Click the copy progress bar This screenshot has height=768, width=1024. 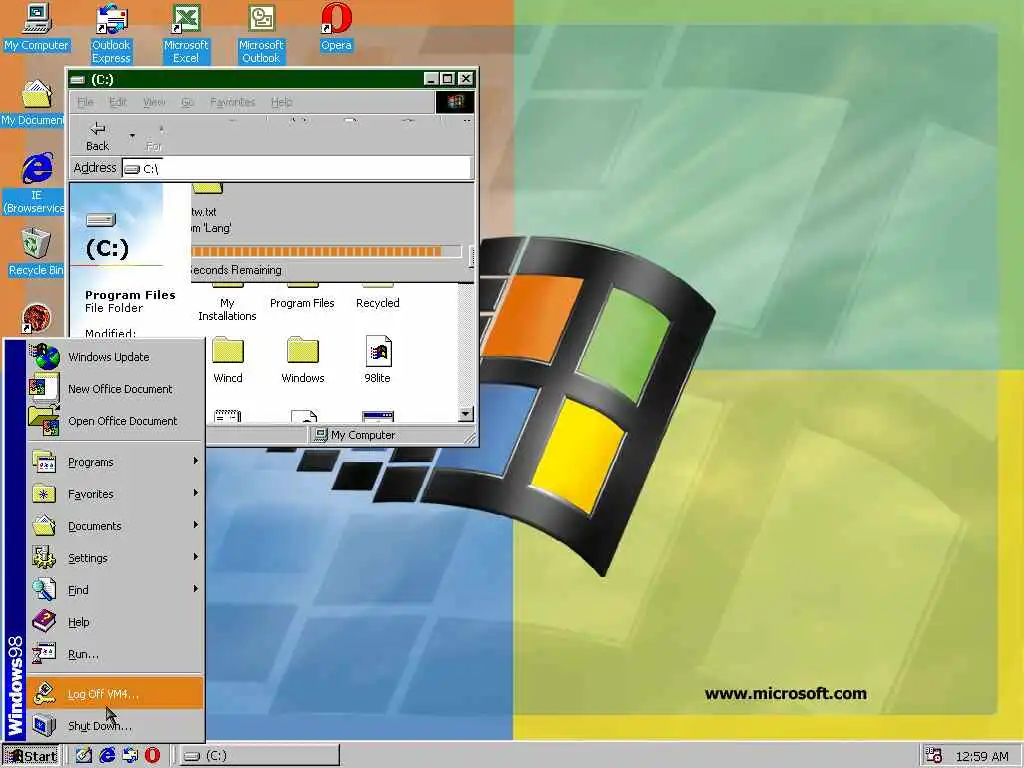(325, 251)
